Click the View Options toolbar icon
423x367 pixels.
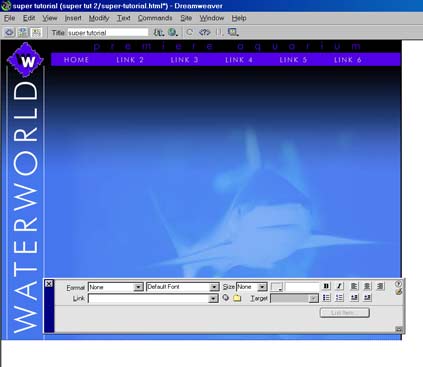pyautogui.click(x=233, y=32)
